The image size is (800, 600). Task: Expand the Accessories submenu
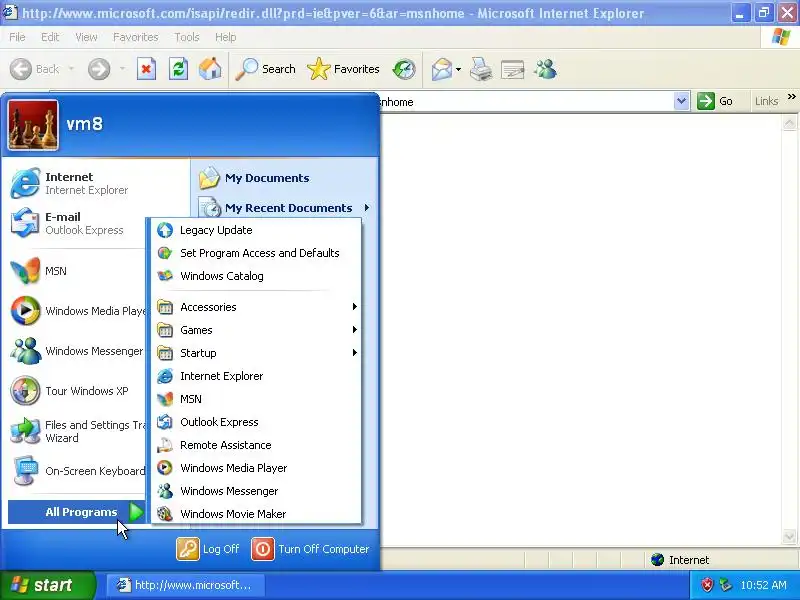(x=257, y=307)
